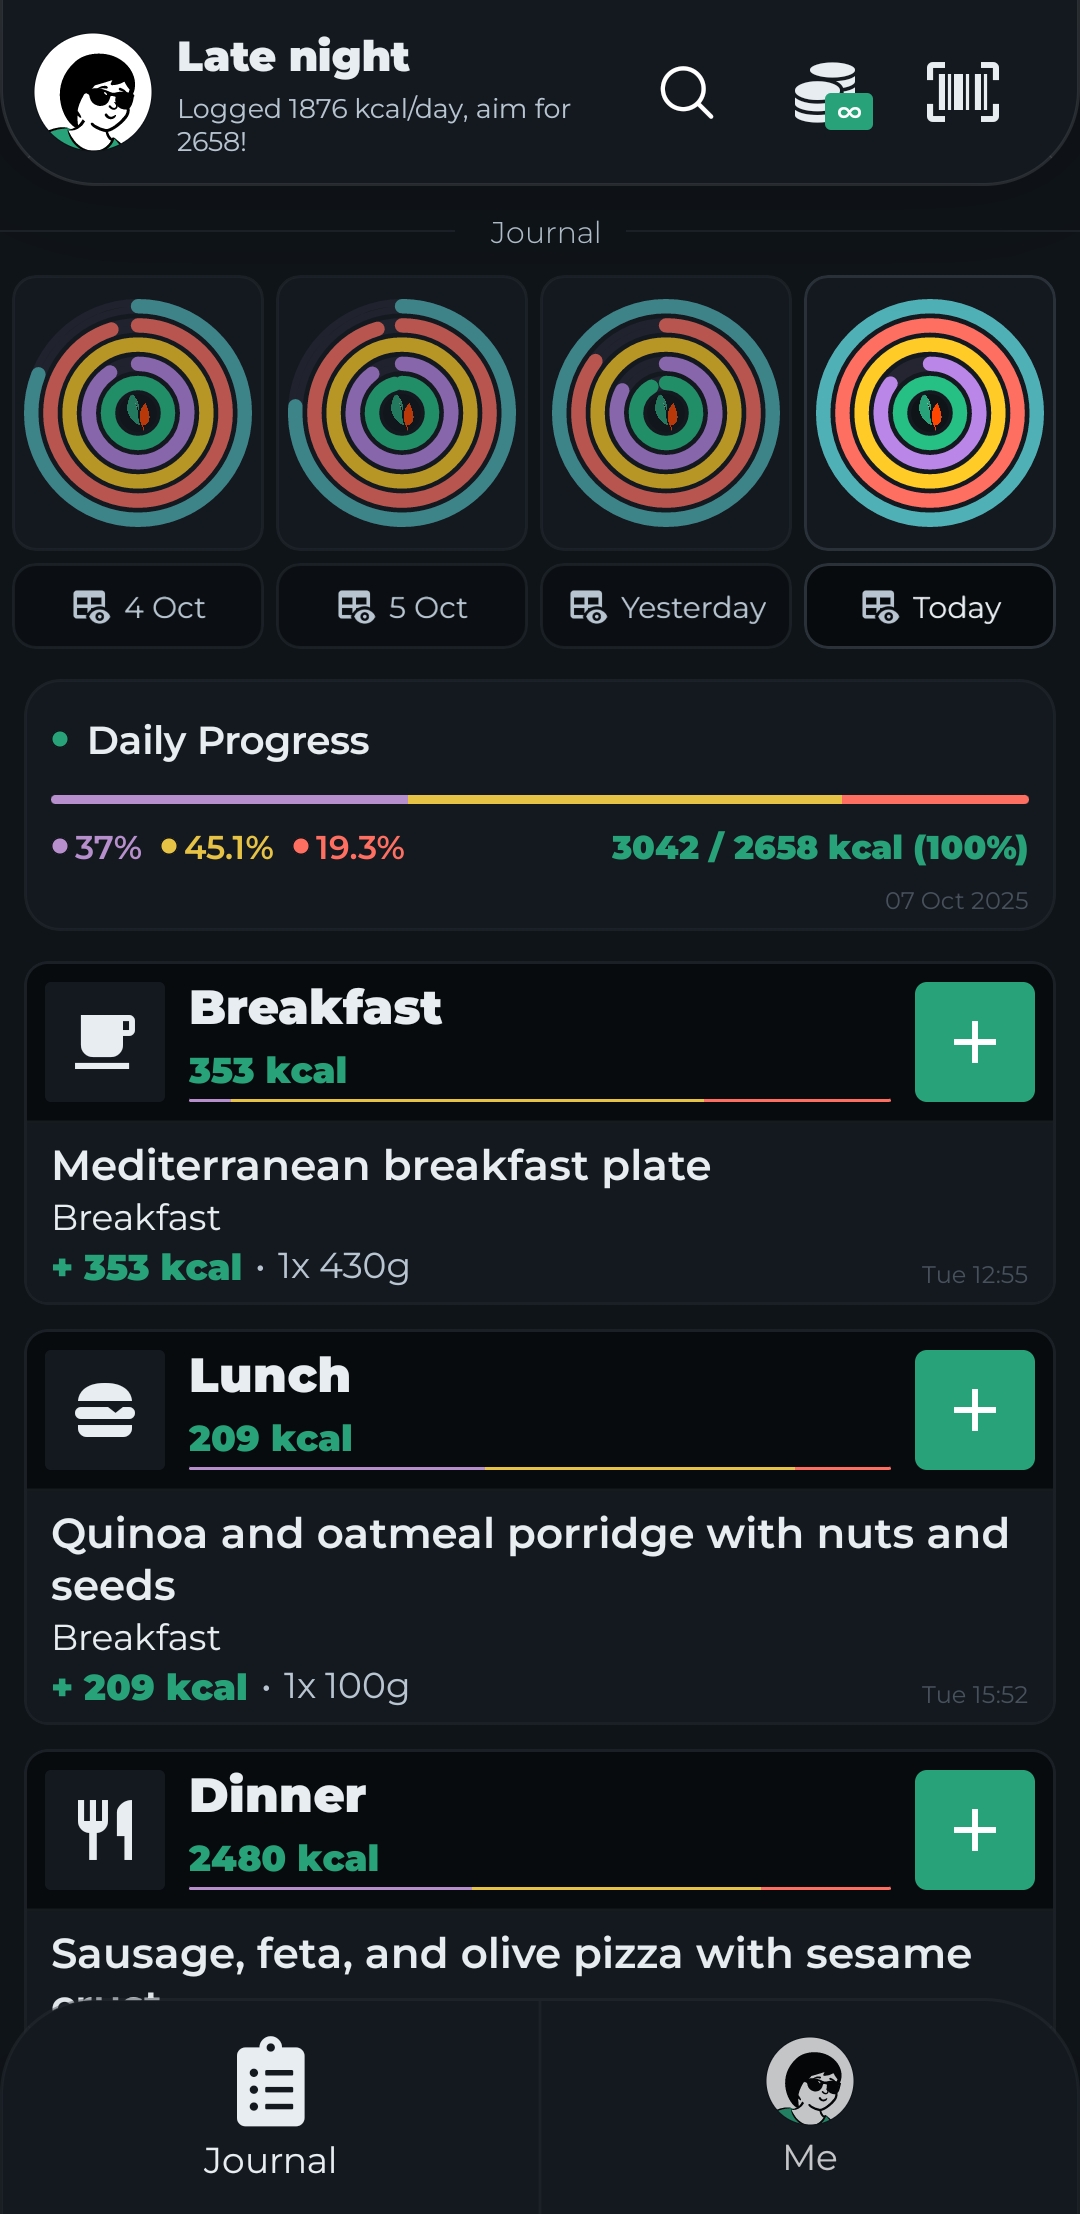Select the Yesterday day button
The height and width of the screenshot is (2214, 1080).
coord(666,607)
